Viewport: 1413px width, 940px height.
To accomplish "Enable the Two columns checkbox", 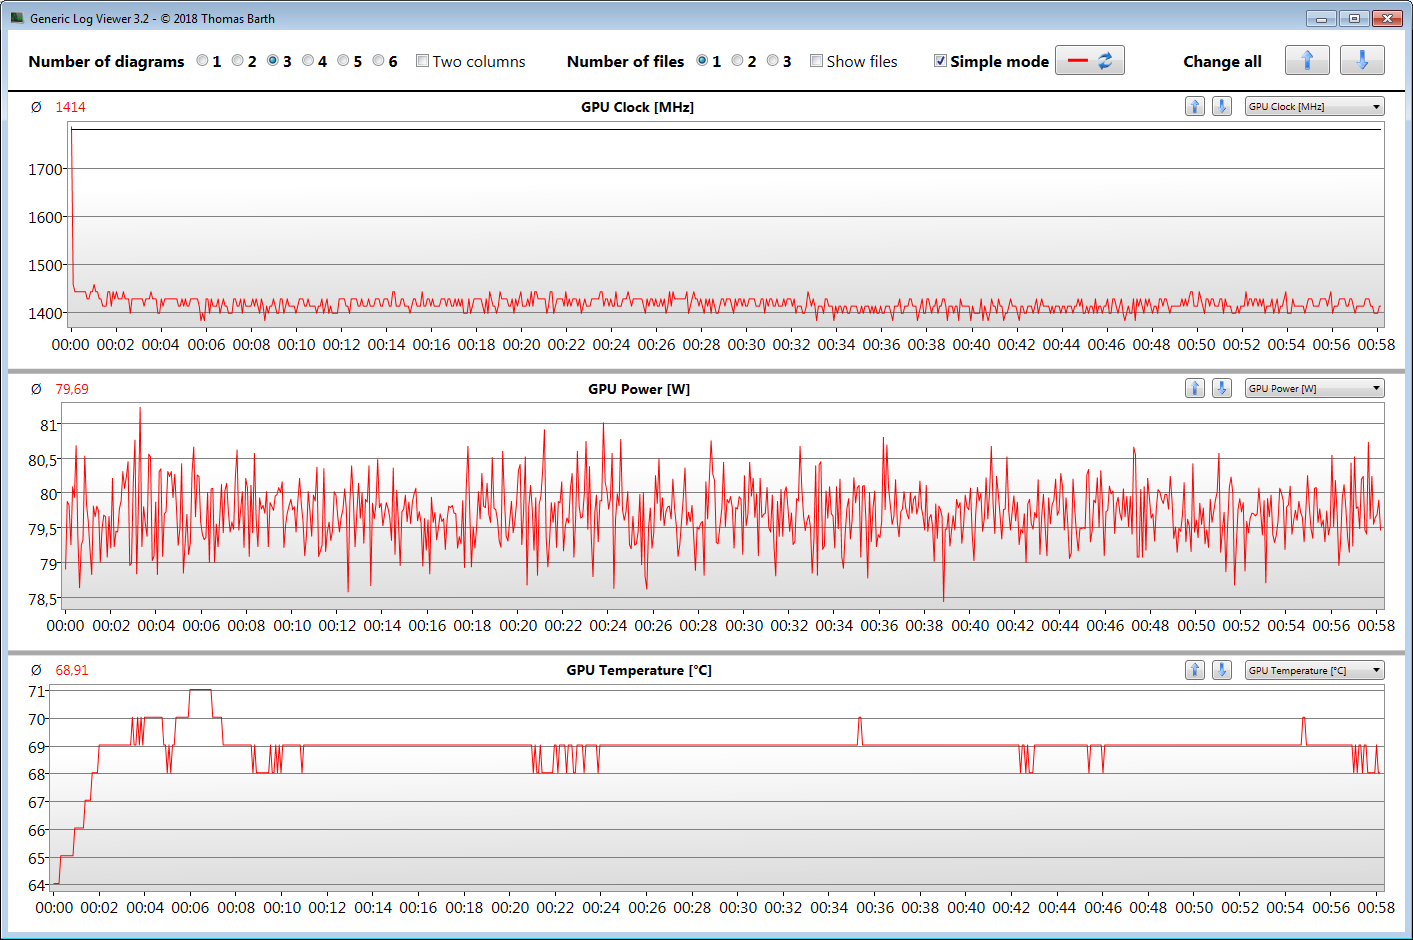I will coord(423,61).
